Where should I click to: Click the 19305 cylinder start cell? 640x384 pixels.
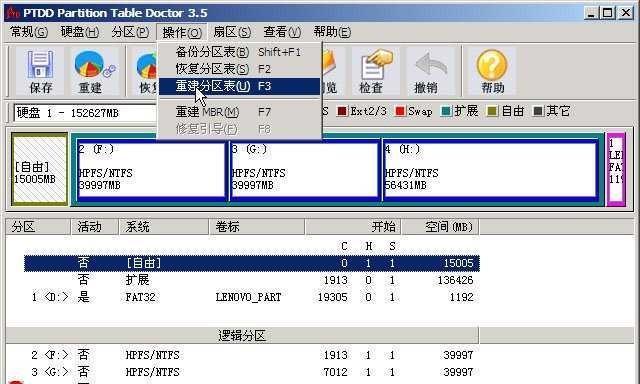coord(333,297)
